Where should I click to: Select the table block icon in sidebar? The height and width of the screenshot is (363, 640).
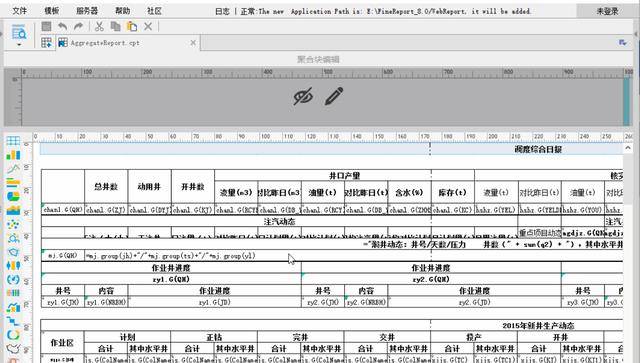pos(13,141)
